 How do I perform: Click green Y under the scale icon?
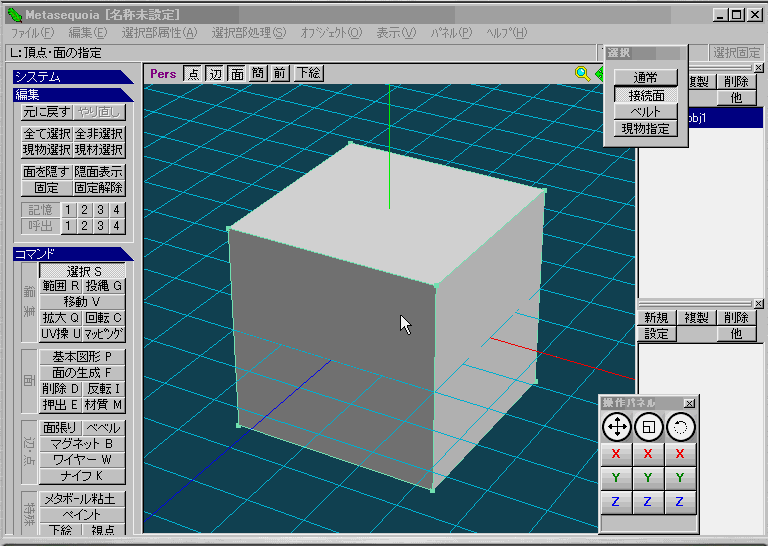tap(648, 478)
